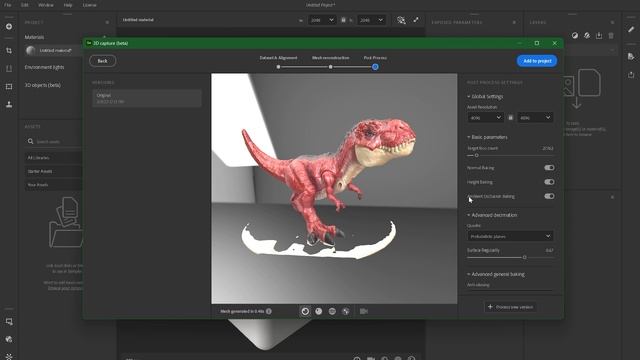Open the decimation Quality dropdown
Screen dimensions: 640x360
(x=511, y=236)
